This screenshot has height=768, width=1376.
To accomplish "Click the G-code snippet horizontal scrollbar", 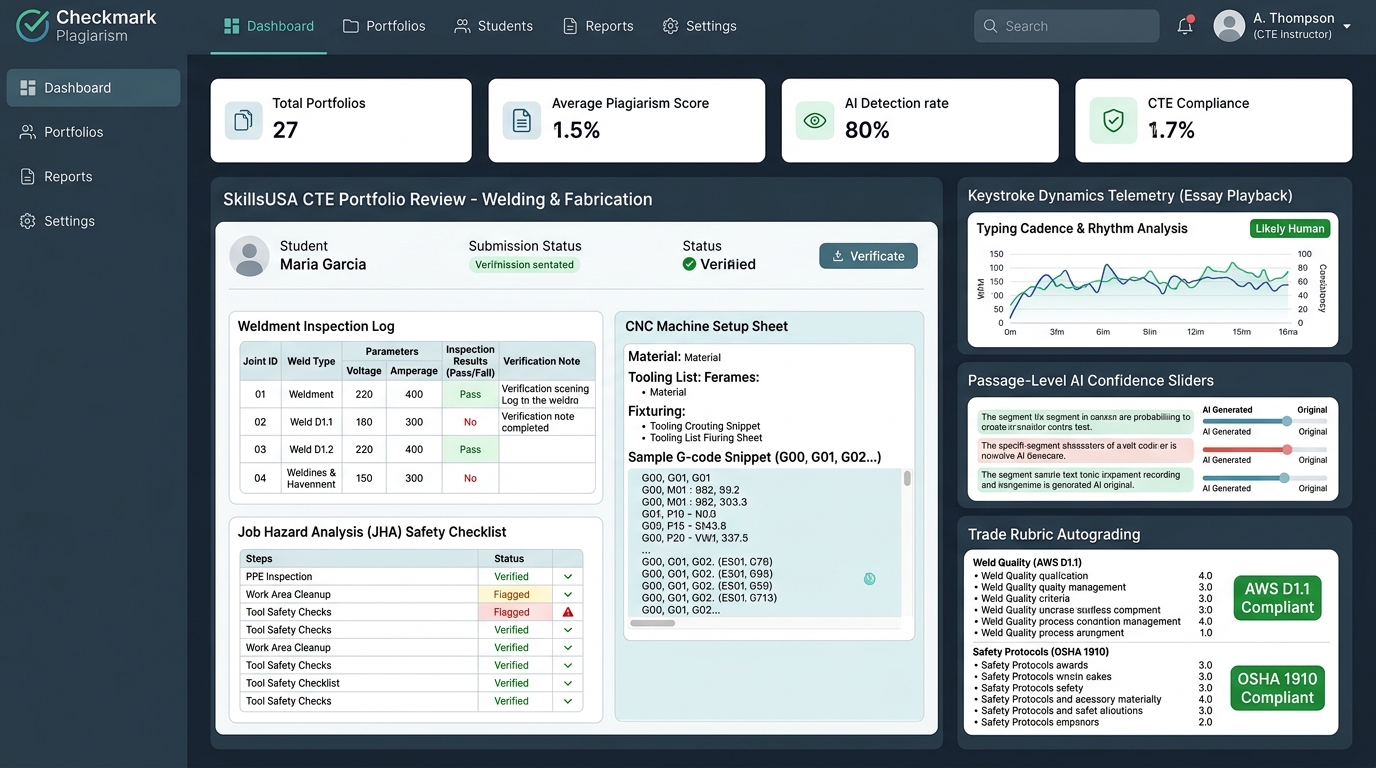I will click(652, 623).
